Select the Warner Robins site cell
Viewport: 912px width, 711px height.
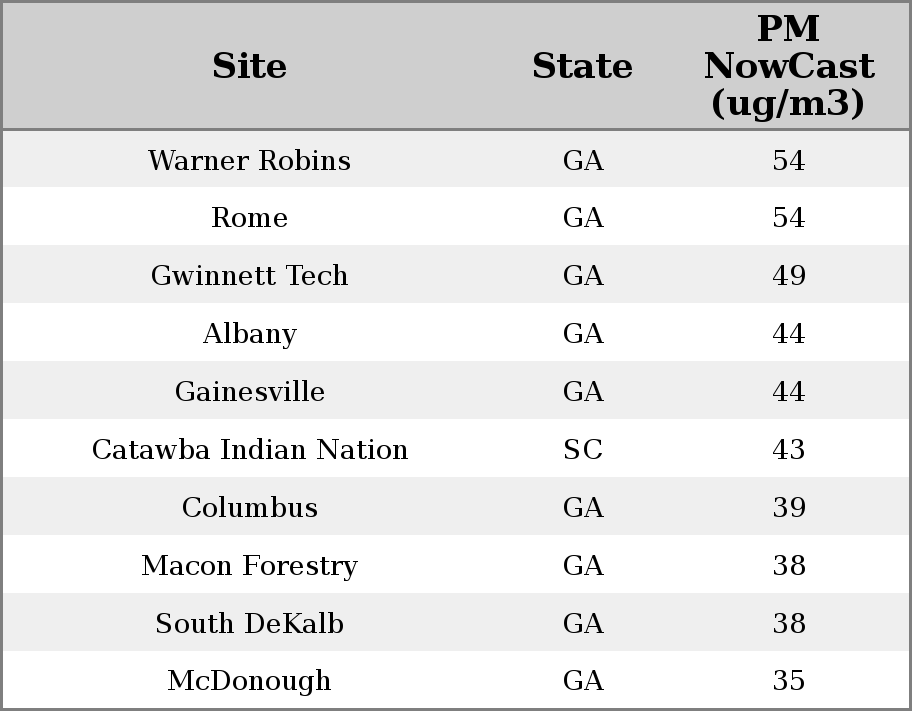pos(249,161)
